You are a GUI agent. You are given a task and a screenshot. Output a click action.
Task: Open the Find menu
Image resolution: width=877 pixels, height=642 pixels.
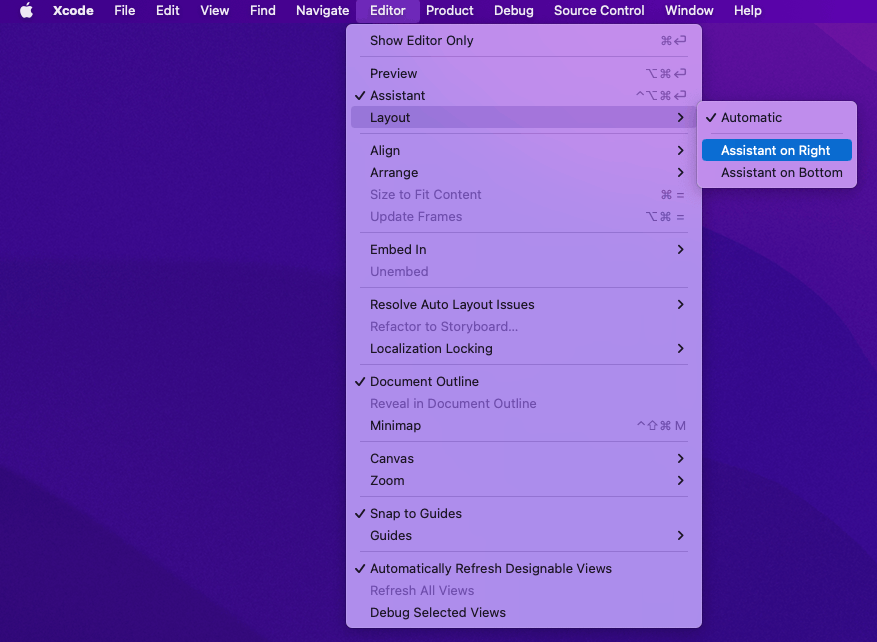click(263, 11)
